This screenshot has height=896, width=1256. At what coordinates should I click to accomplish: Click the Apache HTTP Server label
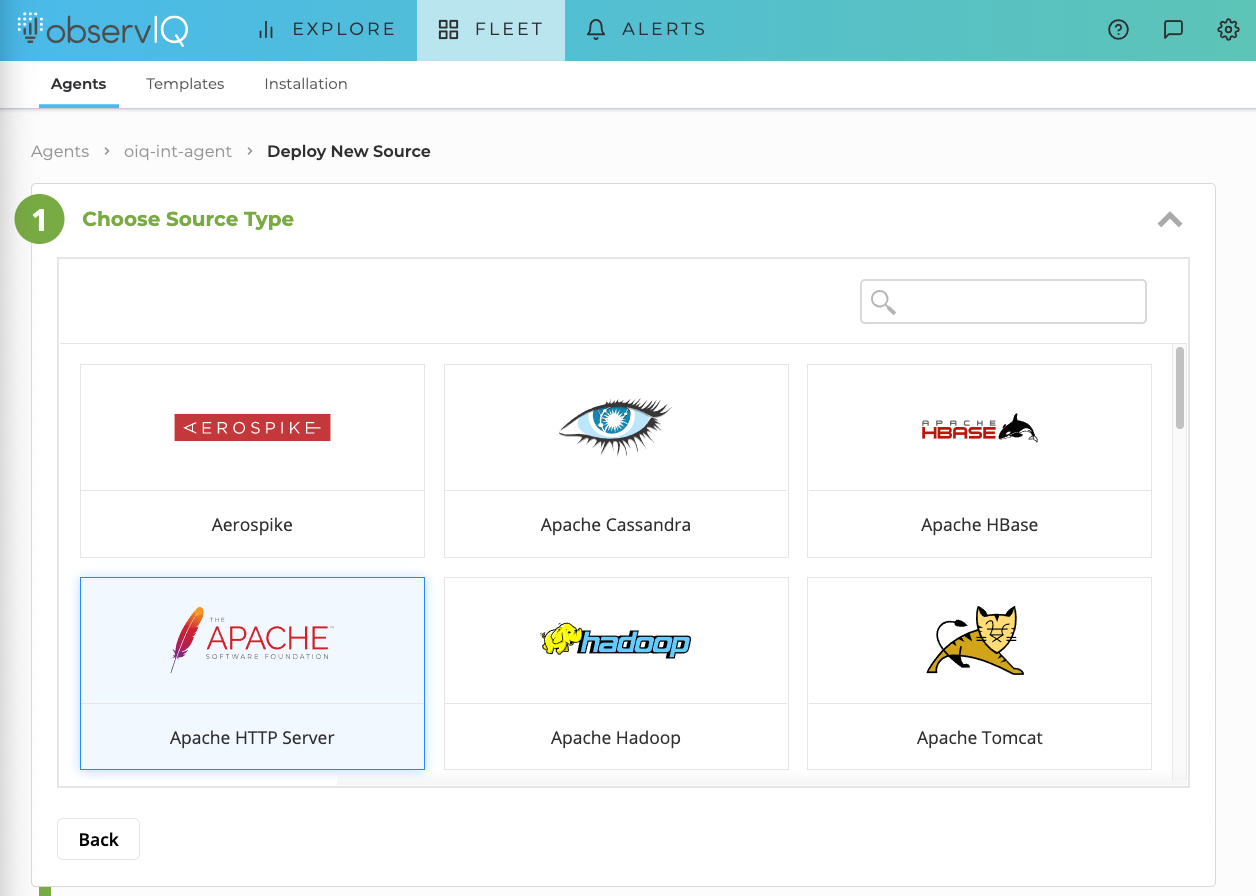coord(252,737)
